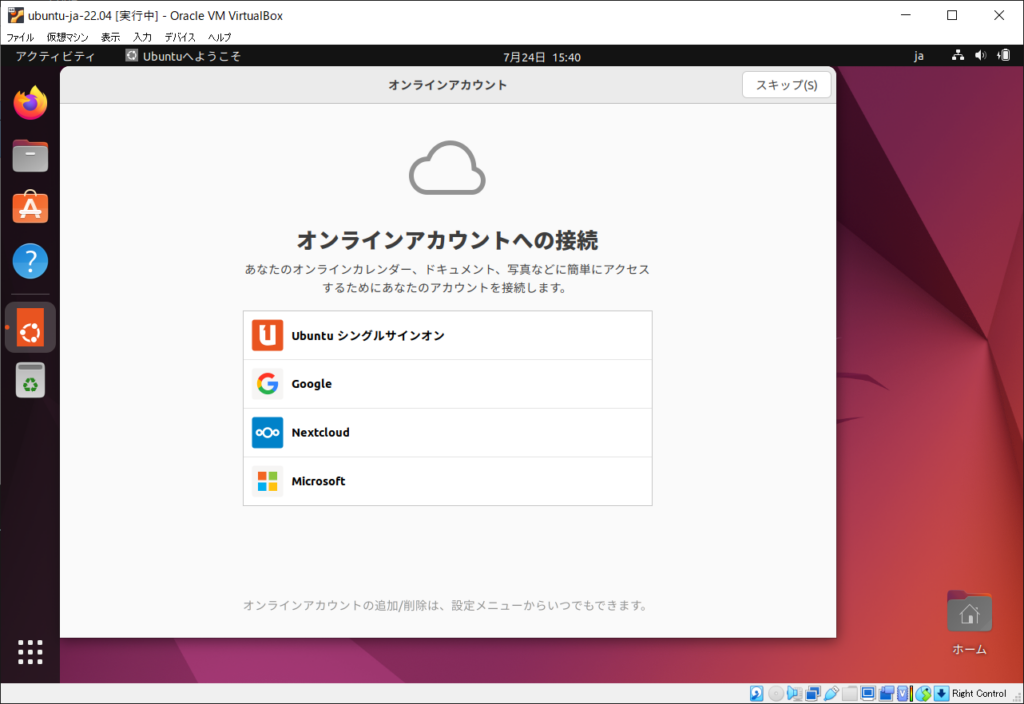Click the VirtualBox display status icon
This screenshot has height=704, width=1024.
tap(868, 694)
